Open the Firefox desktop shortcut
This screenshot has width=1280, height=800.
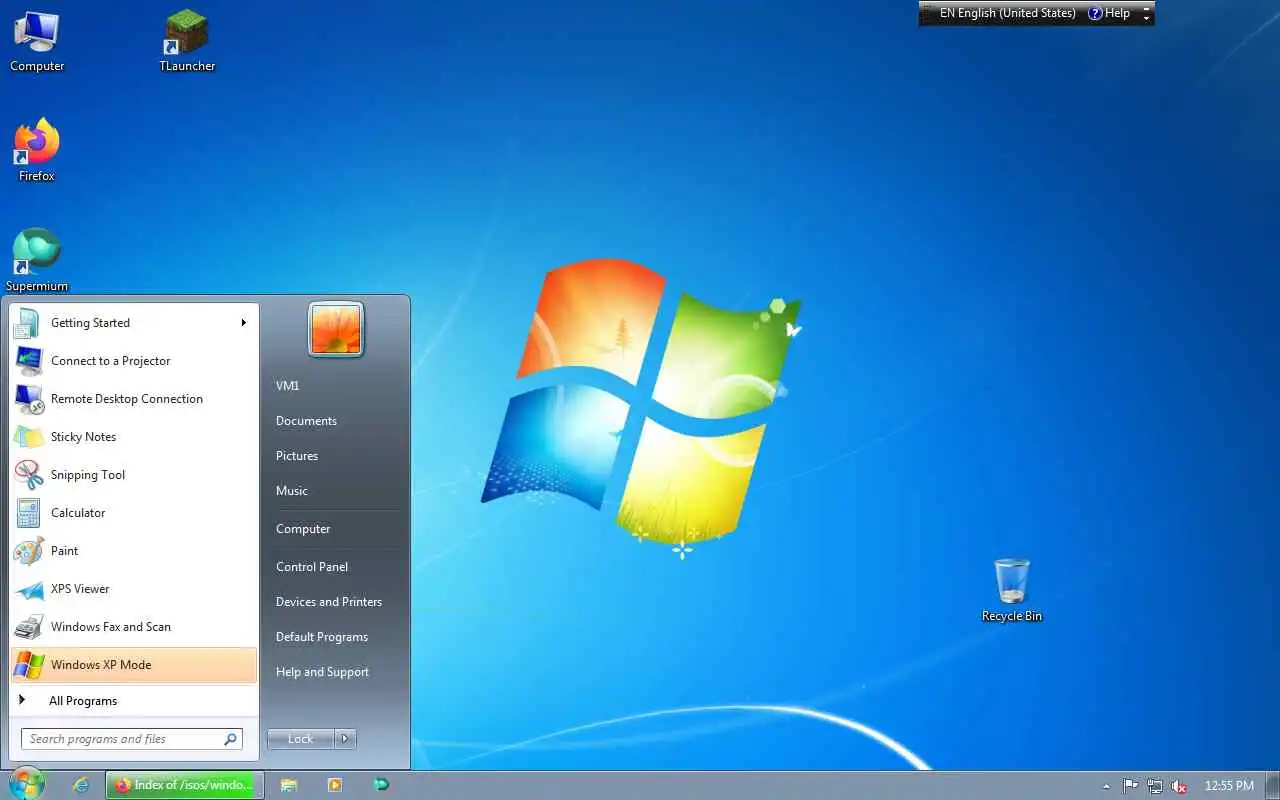pos(37,151)
